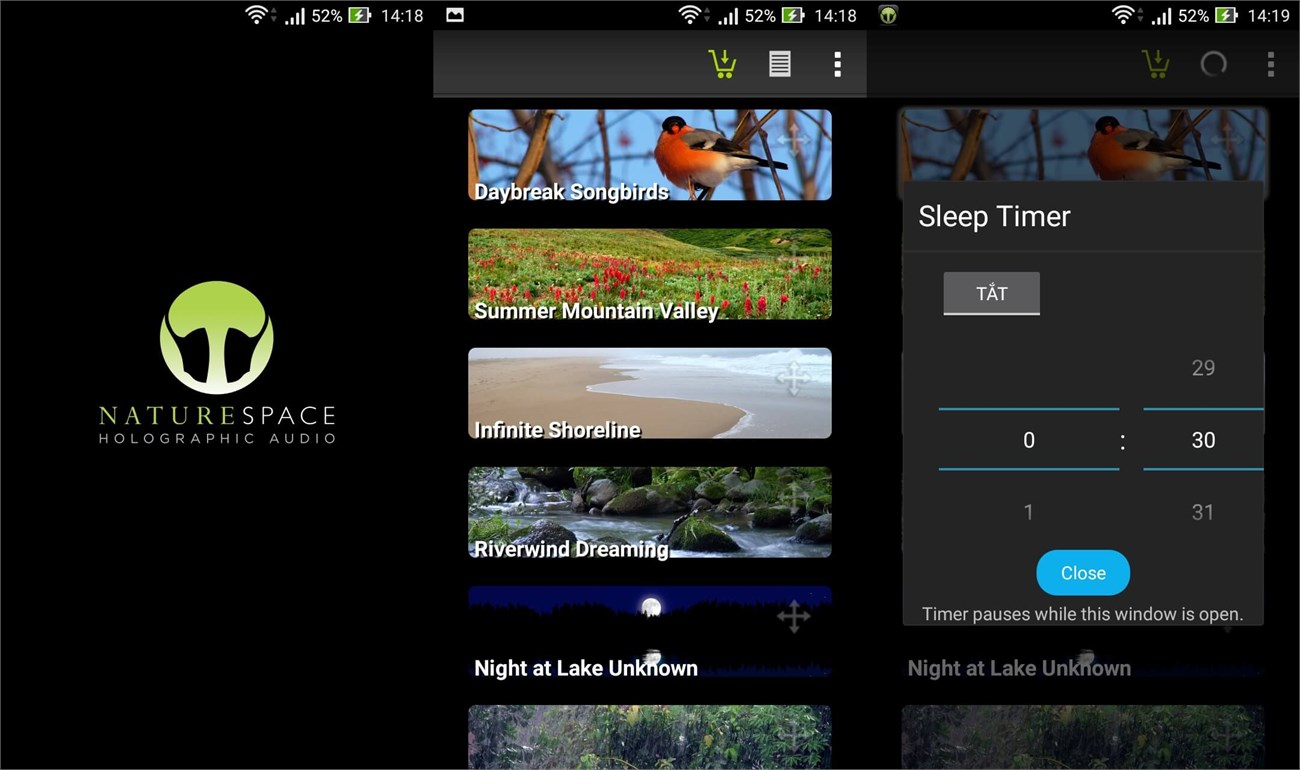Select 31 minutes in the timer picker
The width and height of the screenshot is (1300, 770).
pyautogui.click(x=1202, y=512)
